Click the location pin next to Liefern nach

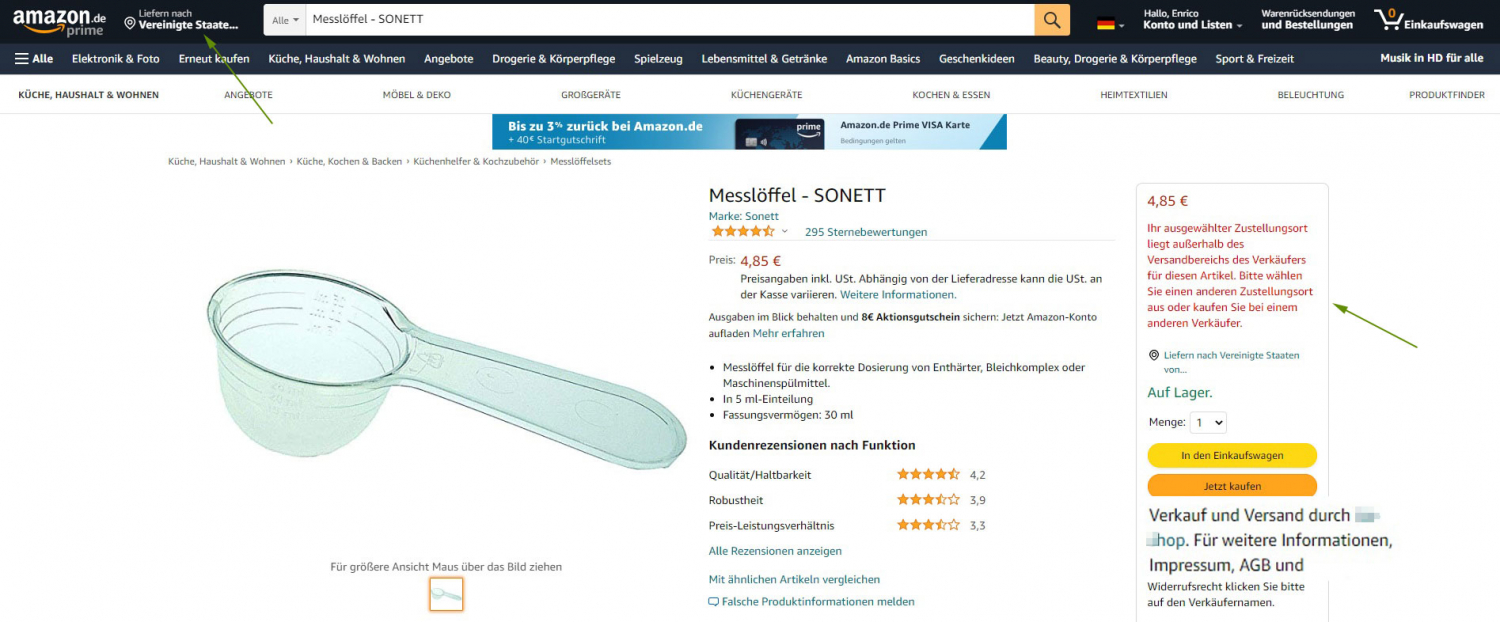[130, 24]
